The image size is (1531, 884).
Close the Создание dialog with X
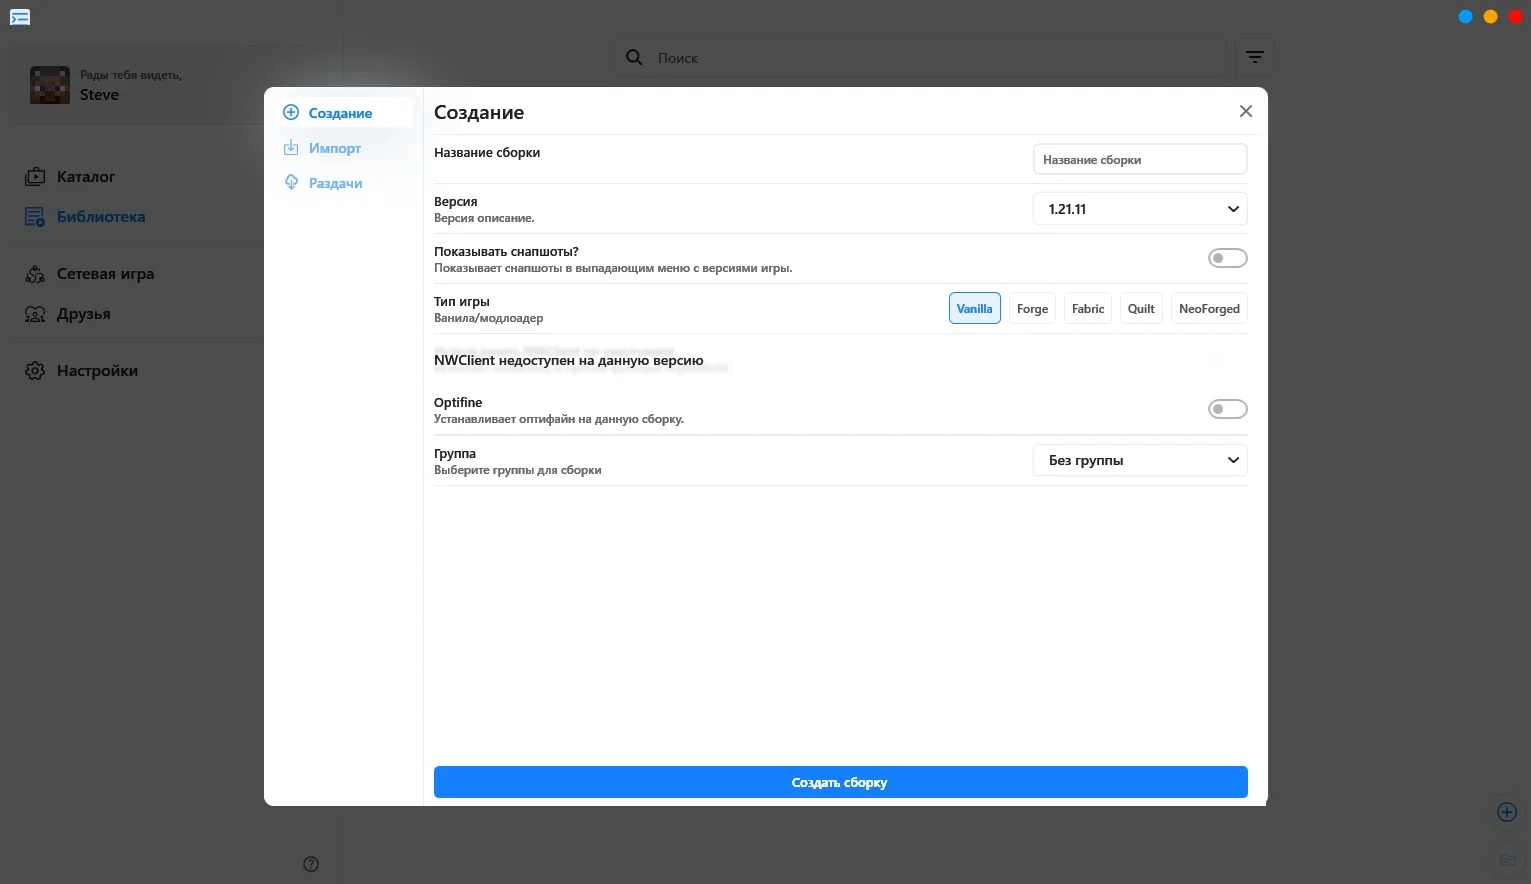click(x=1246, y=111)
